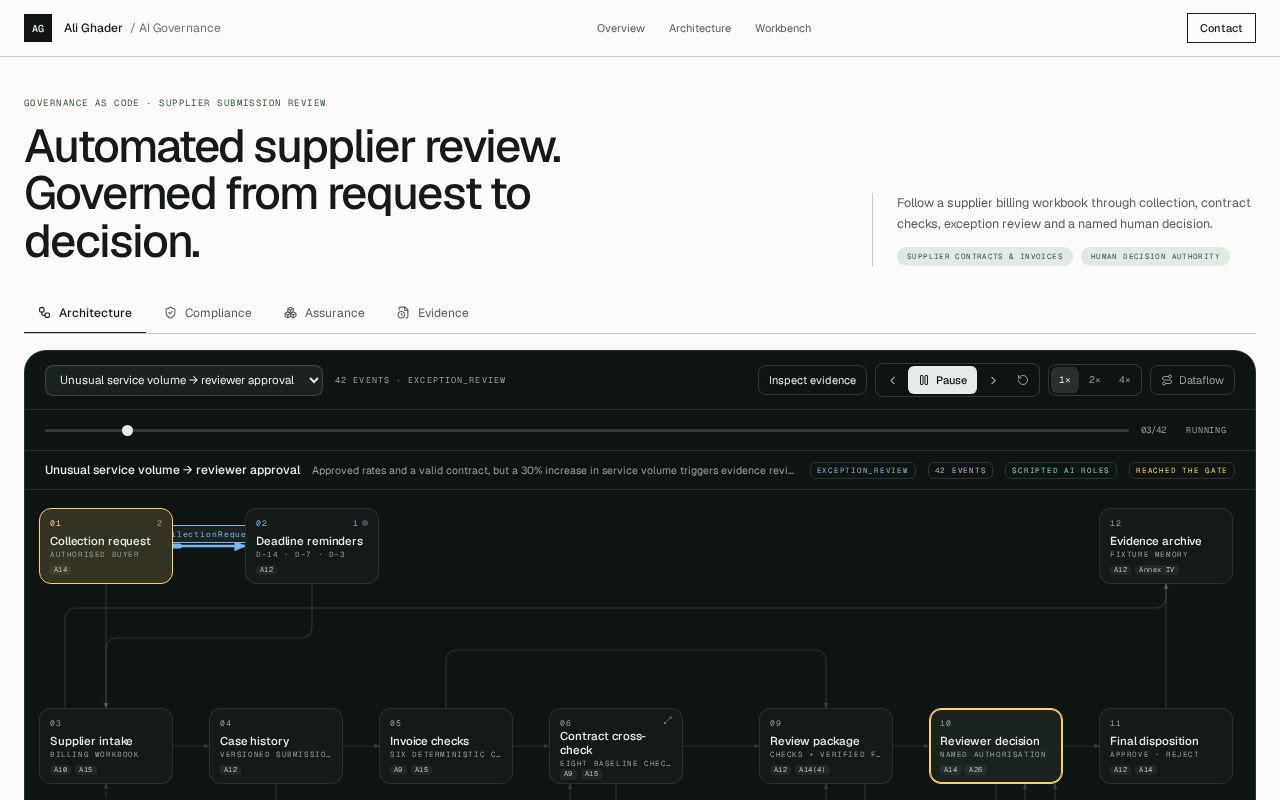Click the REACHED THE GATE tag
The height and width of the screenshot is (800, 1280).
click(x=1182, y=470)
